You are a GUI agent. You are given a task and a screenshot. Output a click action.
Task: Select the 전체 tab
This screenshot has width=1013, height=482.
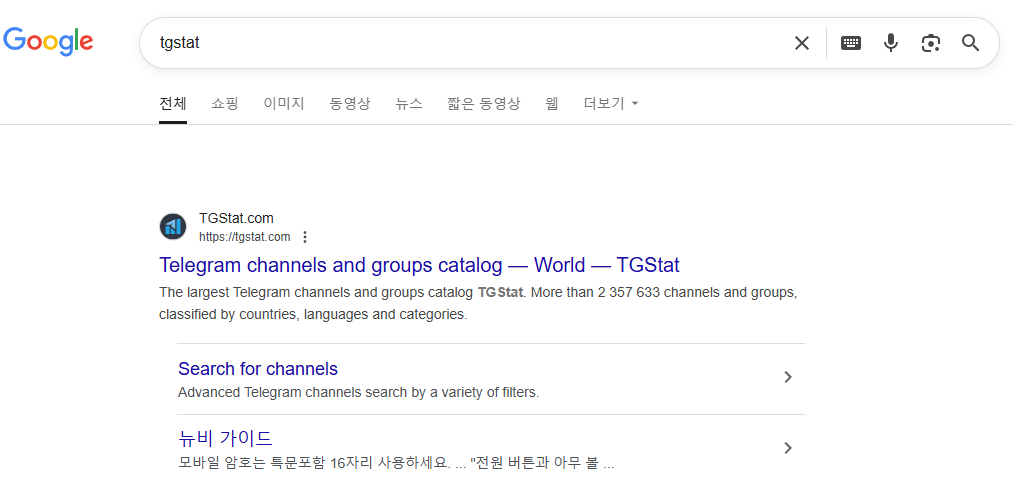click(x=173, y=103)
